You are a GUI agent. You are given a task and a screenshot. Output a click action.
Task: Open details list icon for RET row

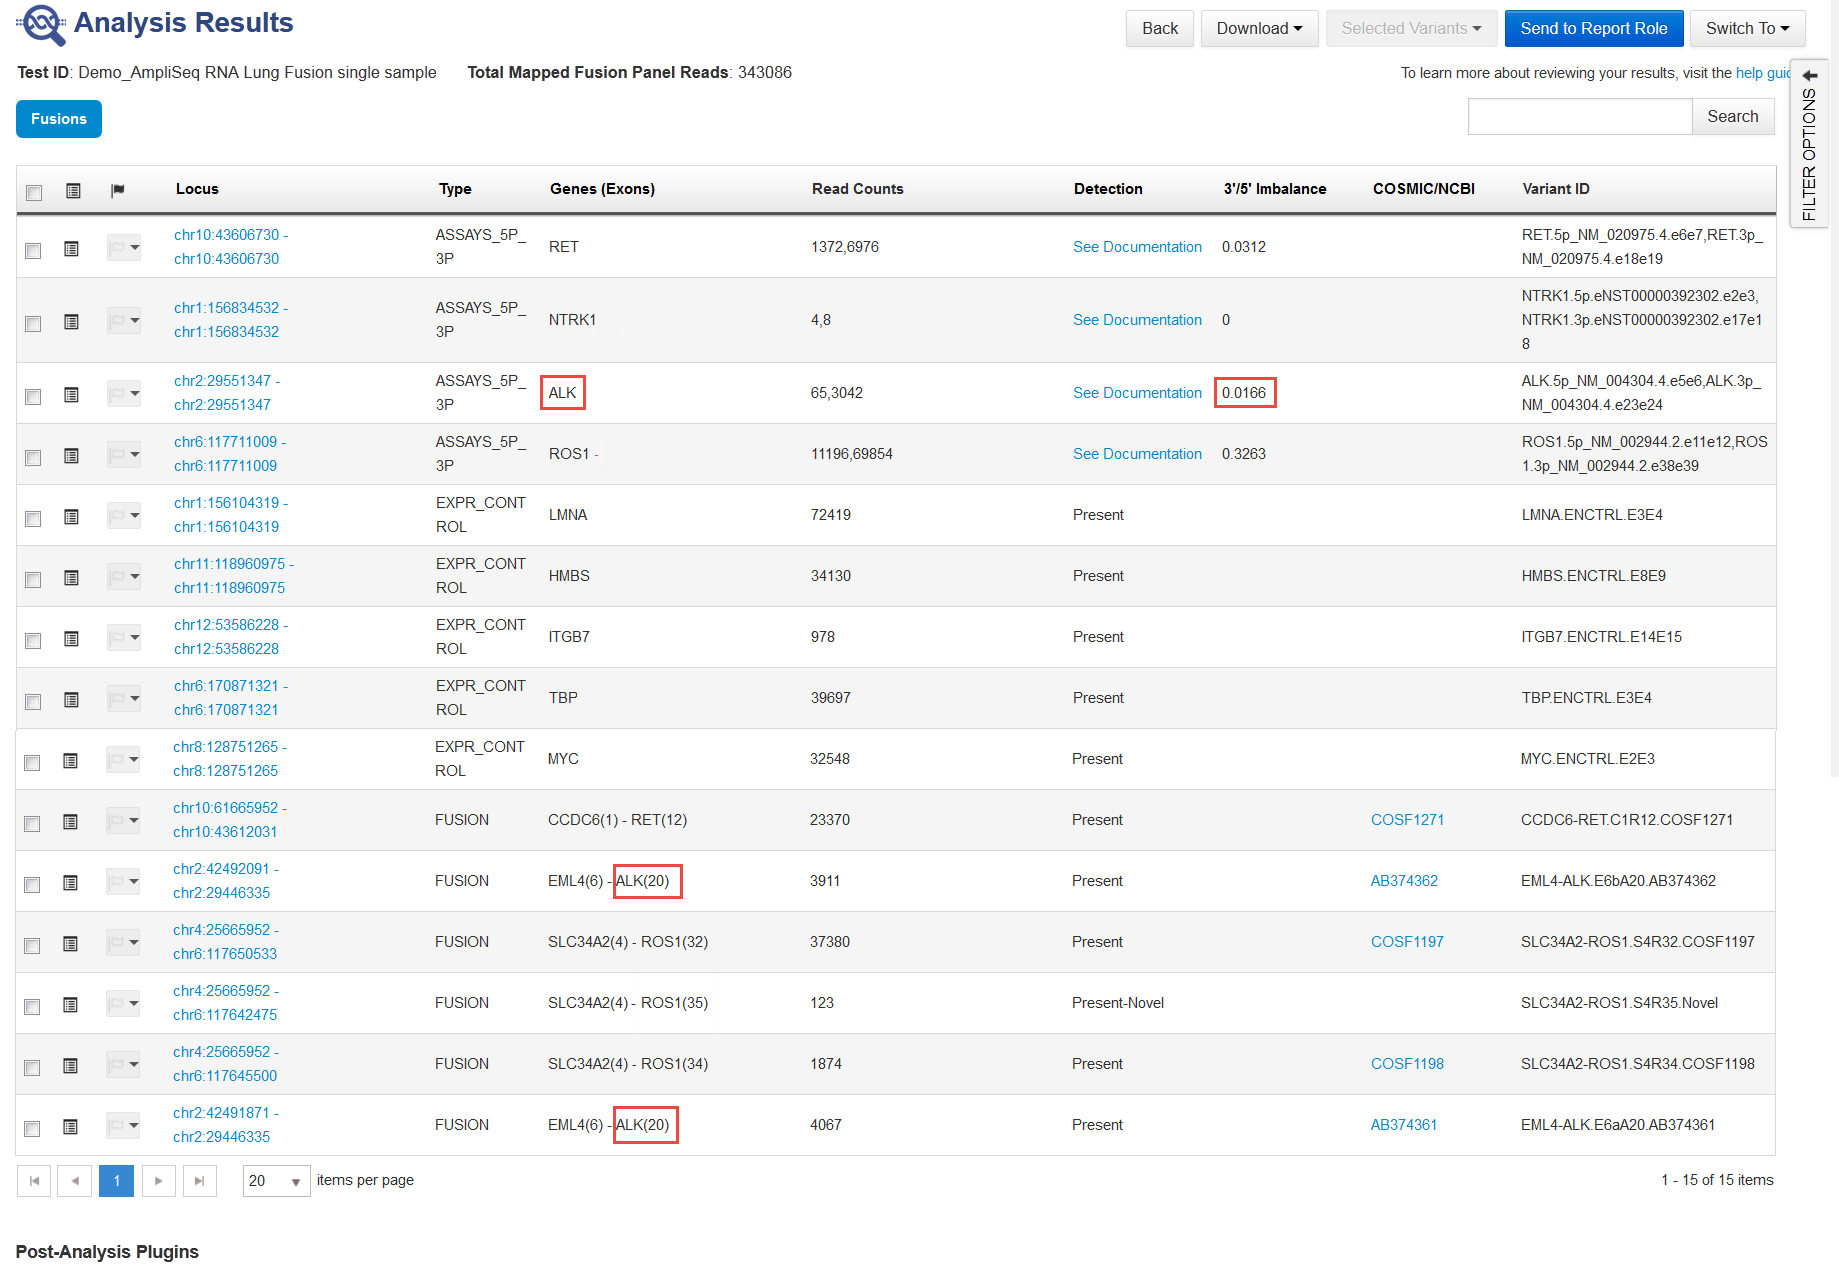71,248
